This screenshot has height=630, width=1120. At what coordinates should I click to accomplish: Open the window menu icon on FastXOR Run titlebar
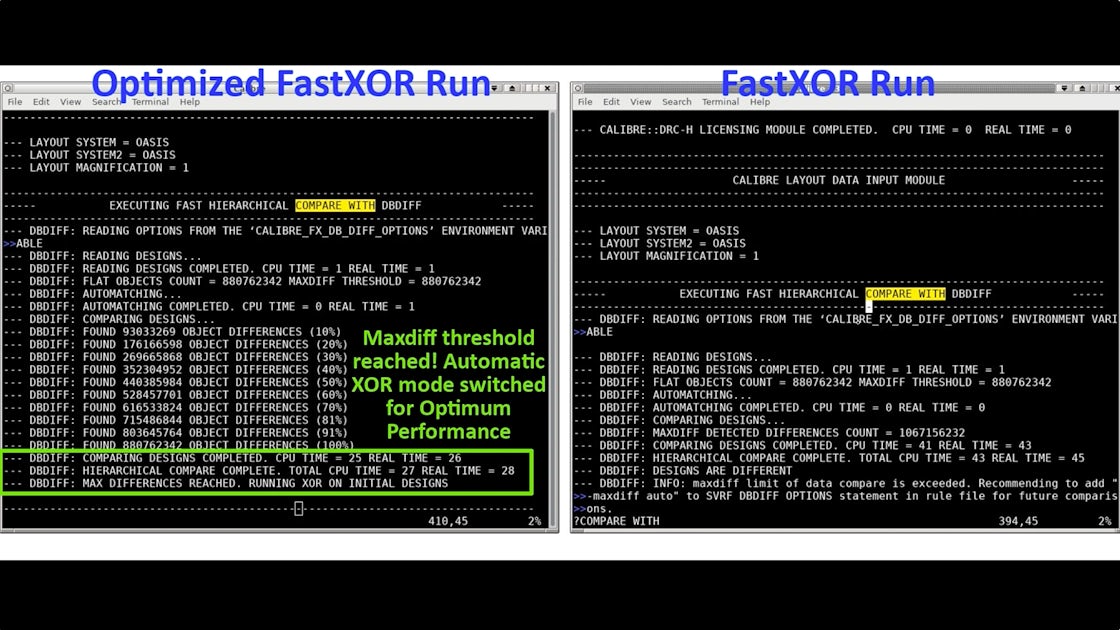(578, 88)
